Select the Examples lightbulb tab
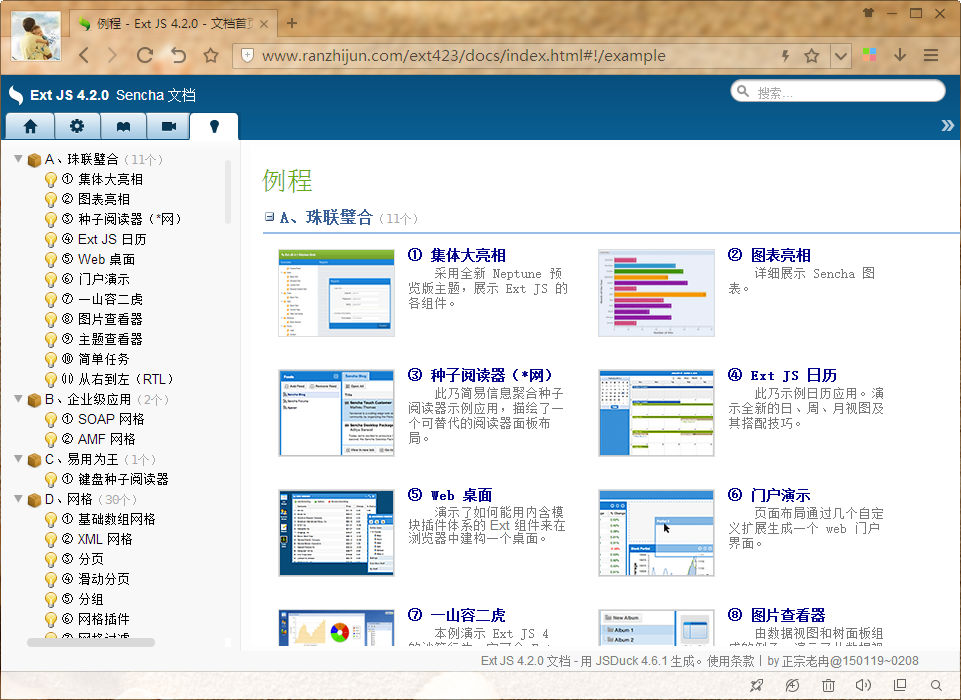 (x=214, y=126)
